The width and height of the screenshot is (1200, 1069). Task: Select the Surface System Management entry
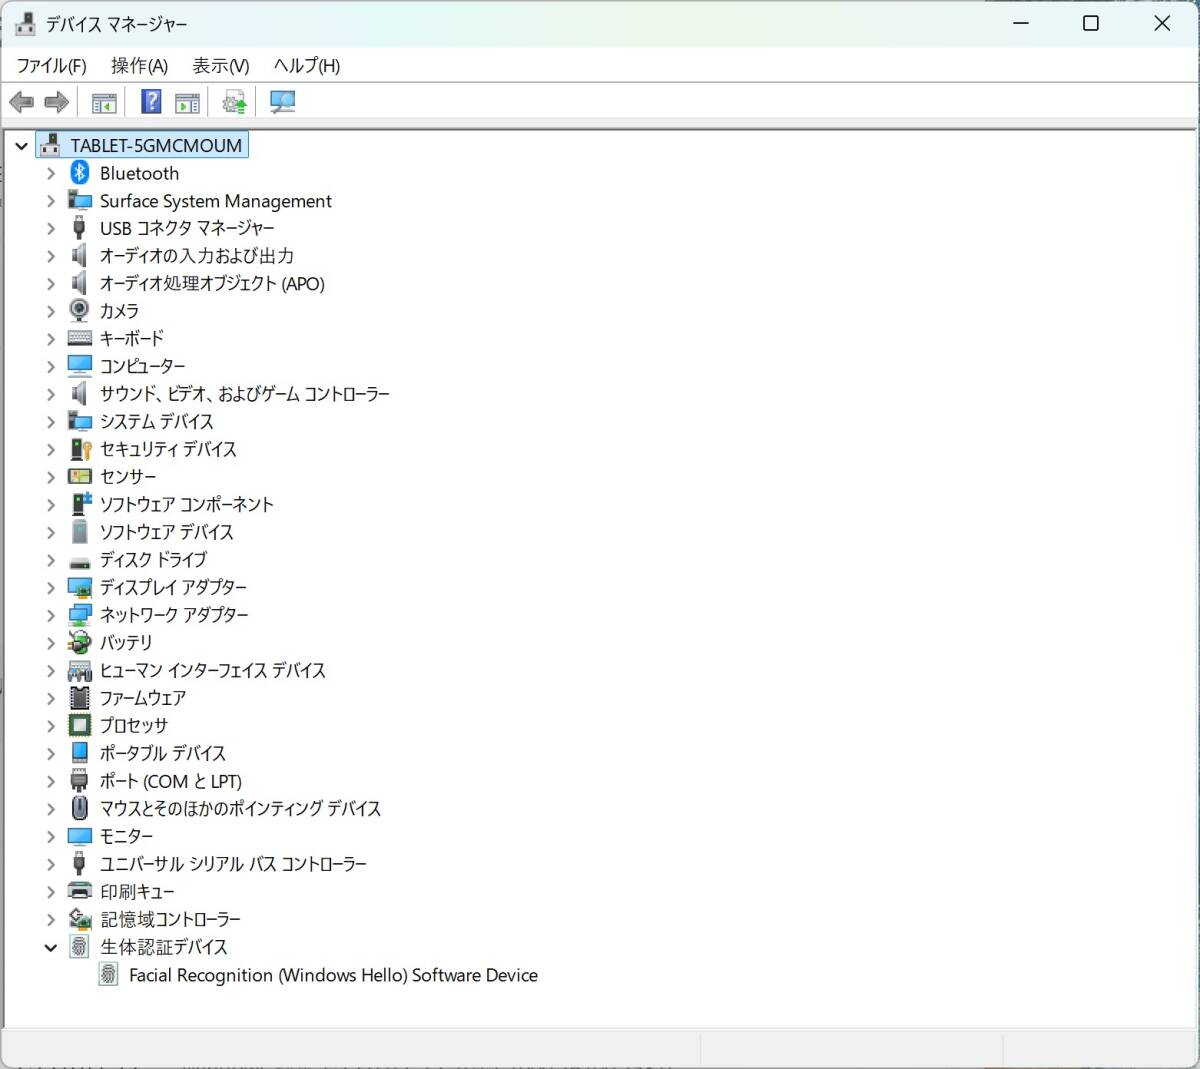click(215, 201)
